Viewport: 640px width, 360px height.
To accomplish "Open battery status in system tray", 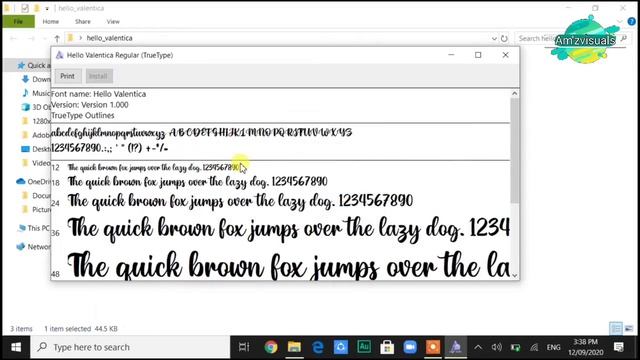I will [516, 347].
